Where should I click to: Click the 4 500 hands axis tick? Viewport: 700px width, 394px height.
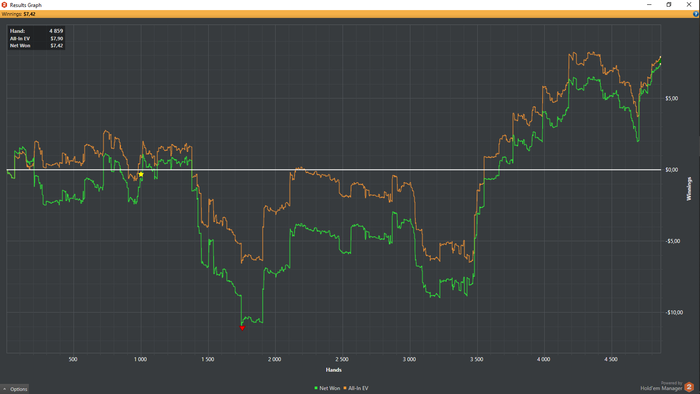tap(611, 359)
